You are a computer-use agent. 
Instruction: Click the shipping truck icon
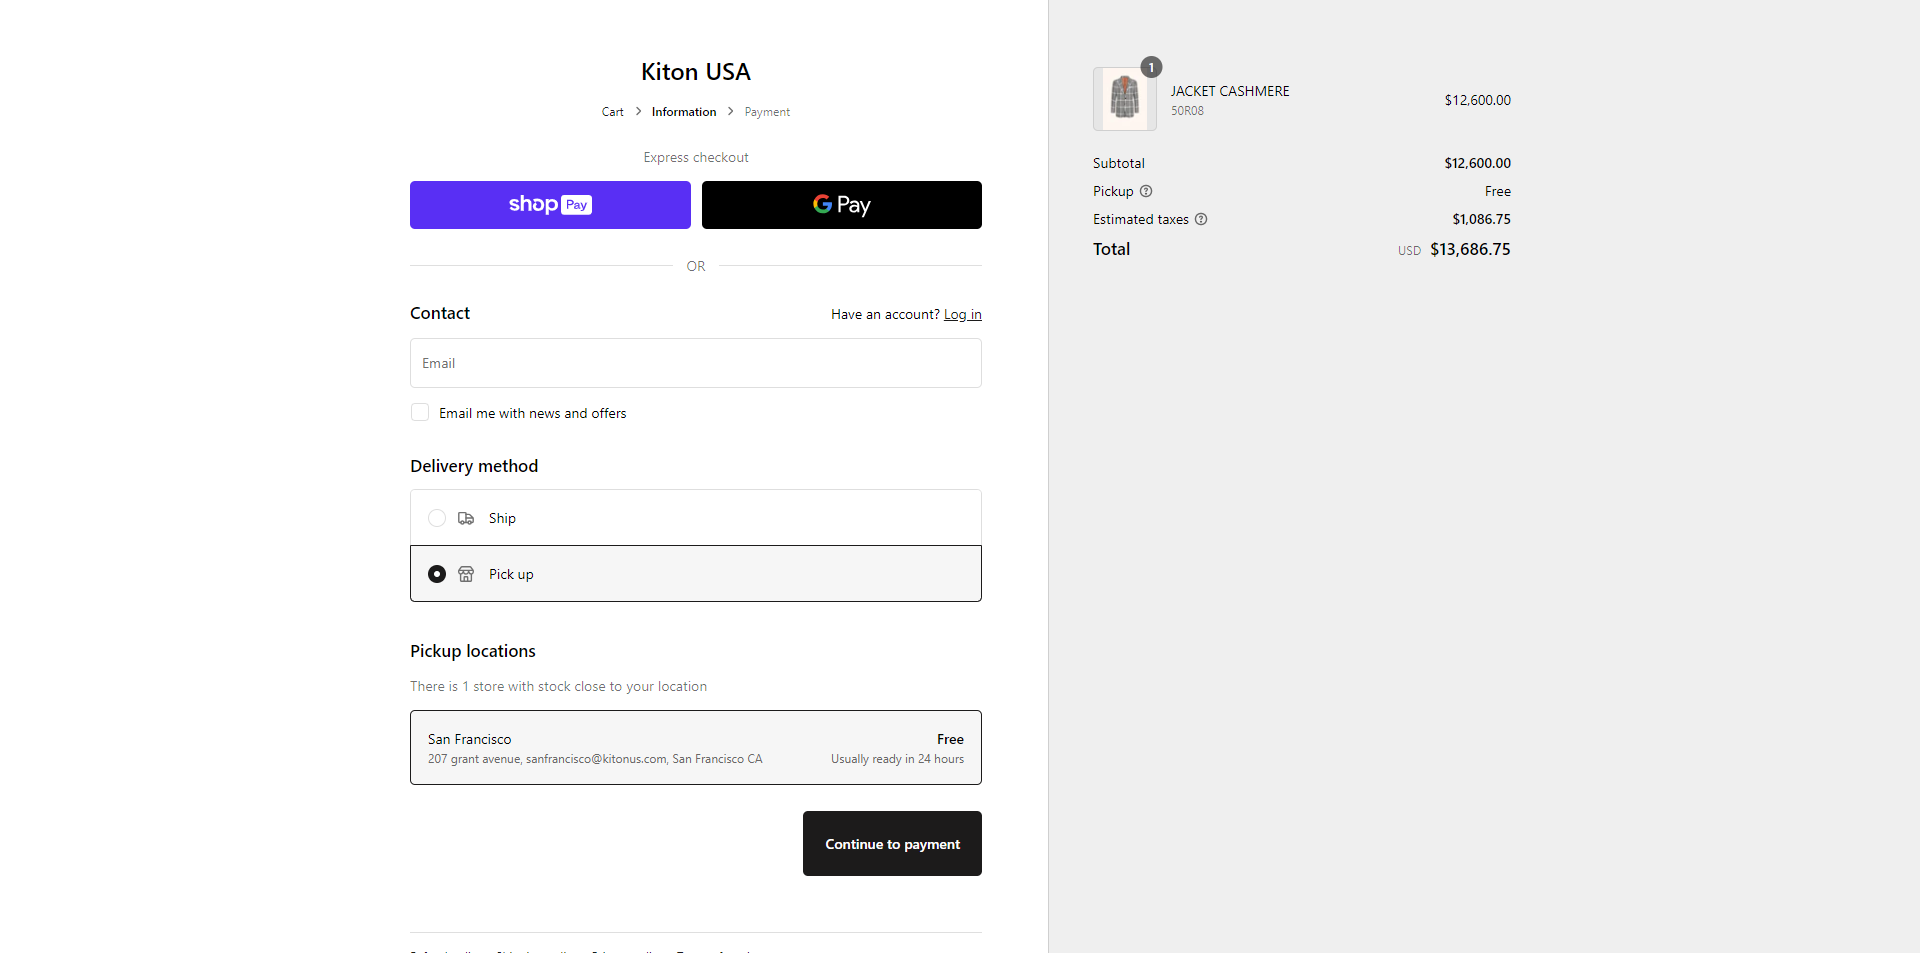[x=466, y=518]
